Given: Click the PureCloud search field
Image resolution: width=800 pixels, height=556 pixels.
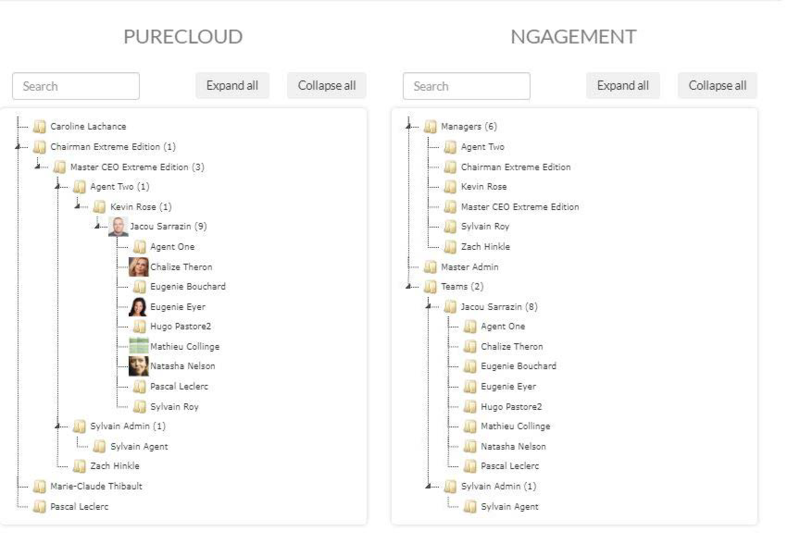Looking at the screenshot, I should pyautogui.click(x=76, y=86).
